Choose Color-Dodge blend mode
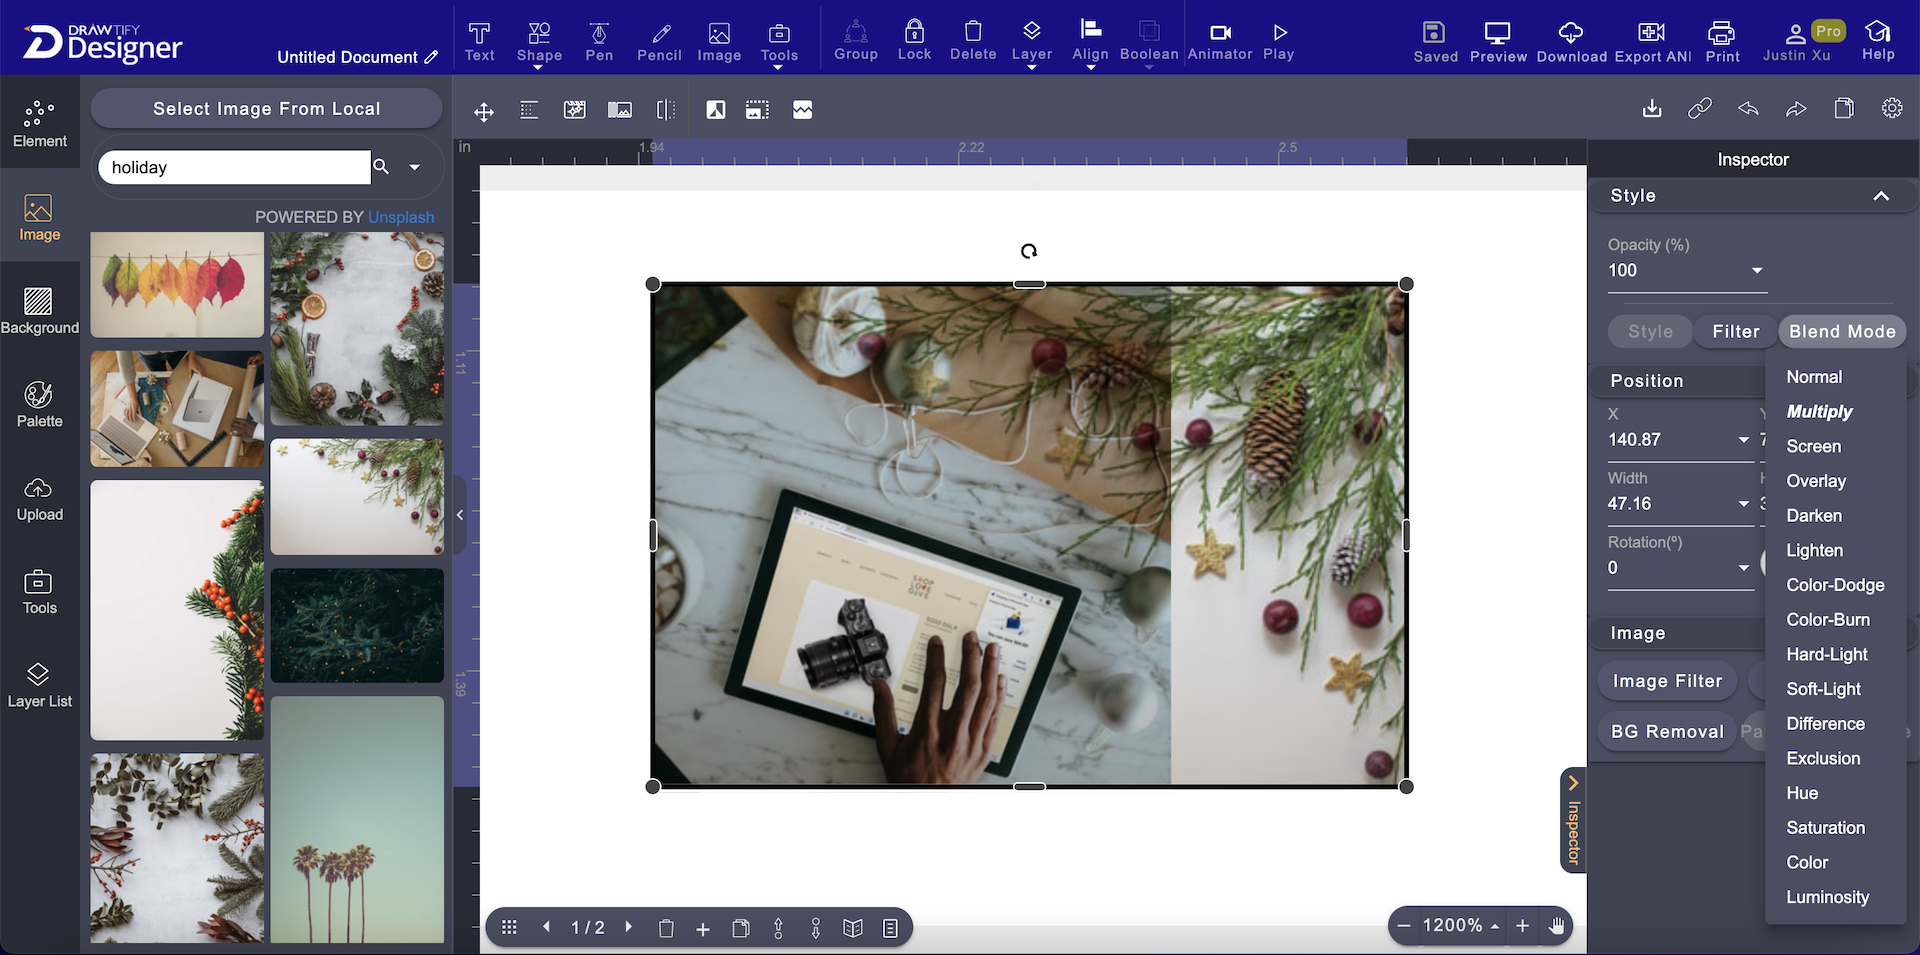The height and width of the screenshot is (955, 1920). coord(1835,585)
